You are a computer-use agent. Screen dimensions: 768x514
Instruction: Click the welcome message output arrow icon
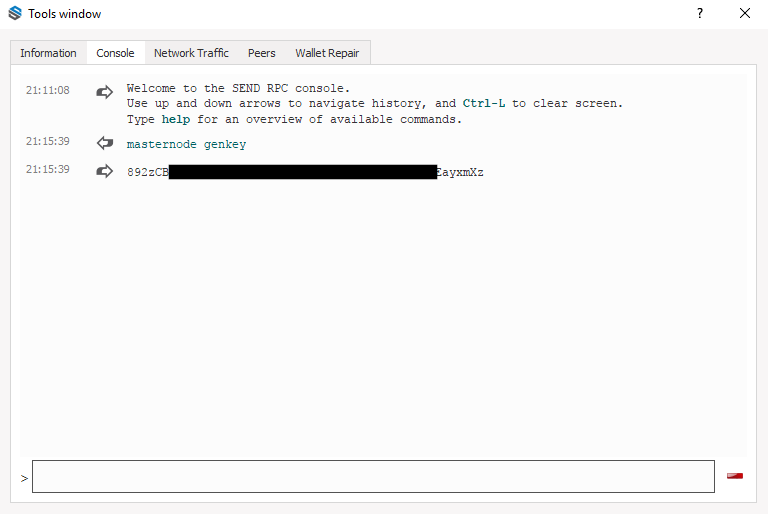pos(104,92)
